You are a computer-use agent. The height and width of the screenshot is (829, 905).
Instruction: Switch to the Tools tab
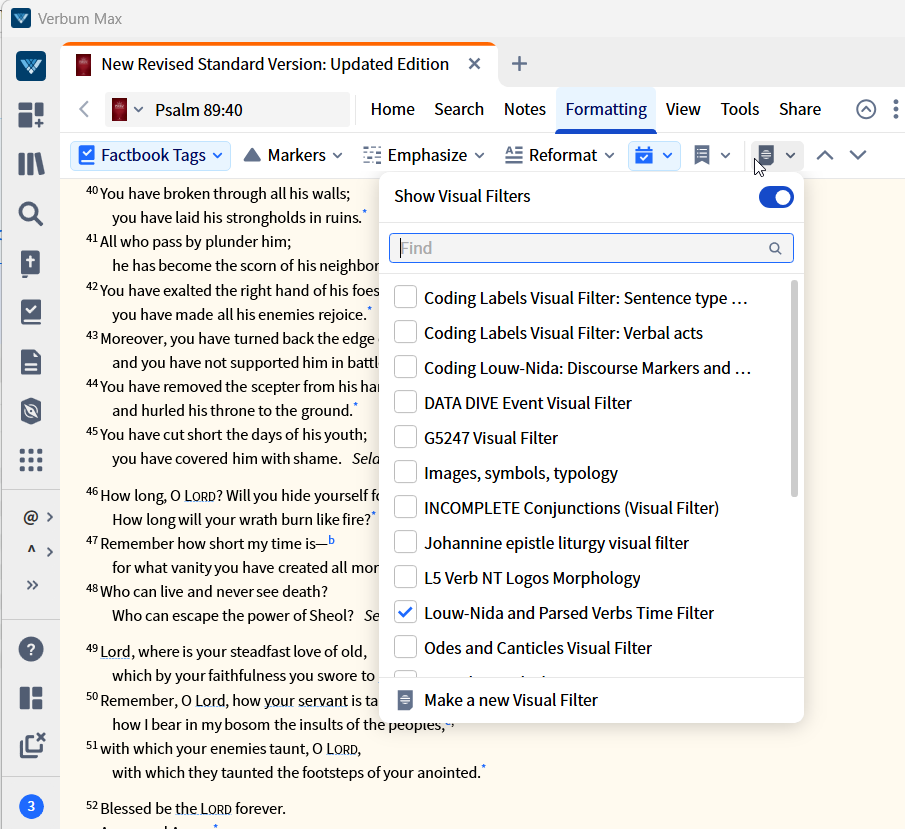tap(739, 109)
